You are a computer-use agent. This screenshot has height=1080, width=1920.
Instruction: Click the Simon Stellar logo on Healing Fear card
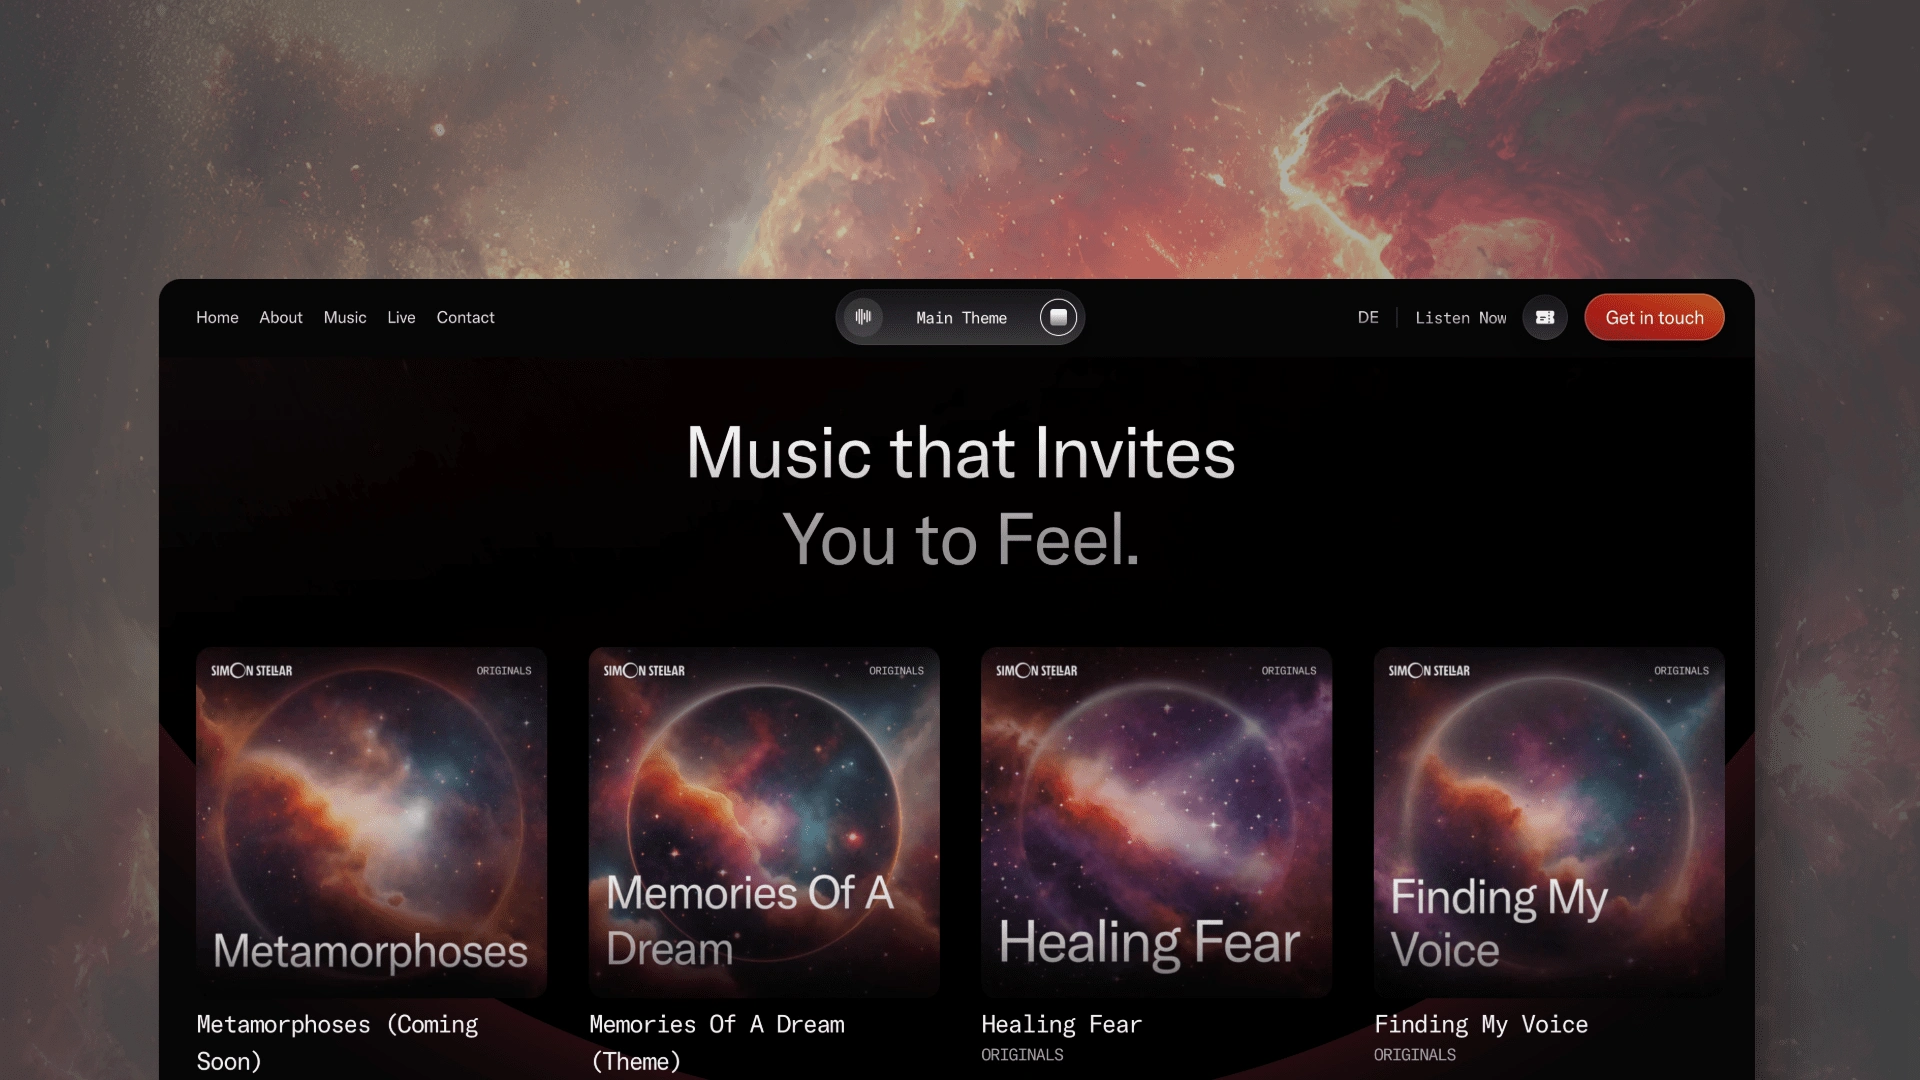pyautogui.click(x=1035, y=670)
